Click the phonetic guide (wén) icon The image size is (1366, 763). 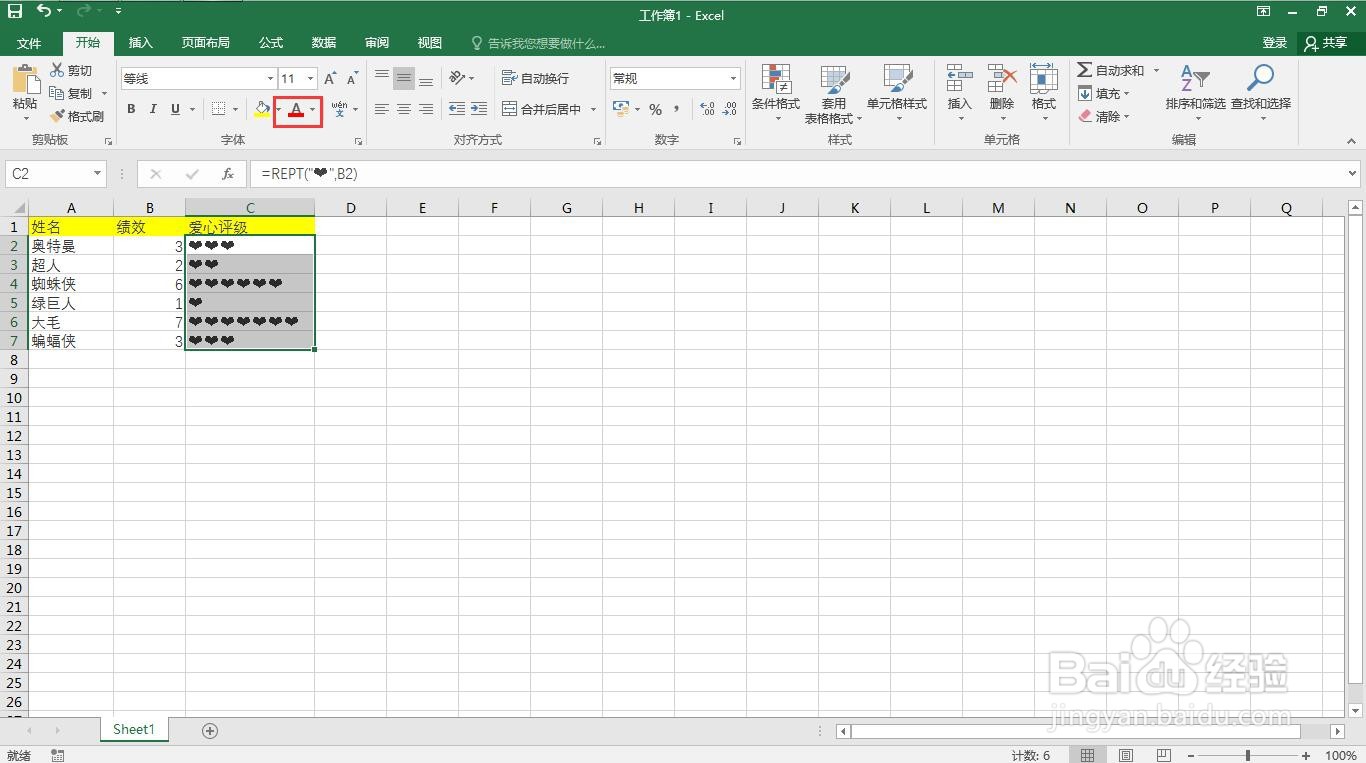click(339, 109)
